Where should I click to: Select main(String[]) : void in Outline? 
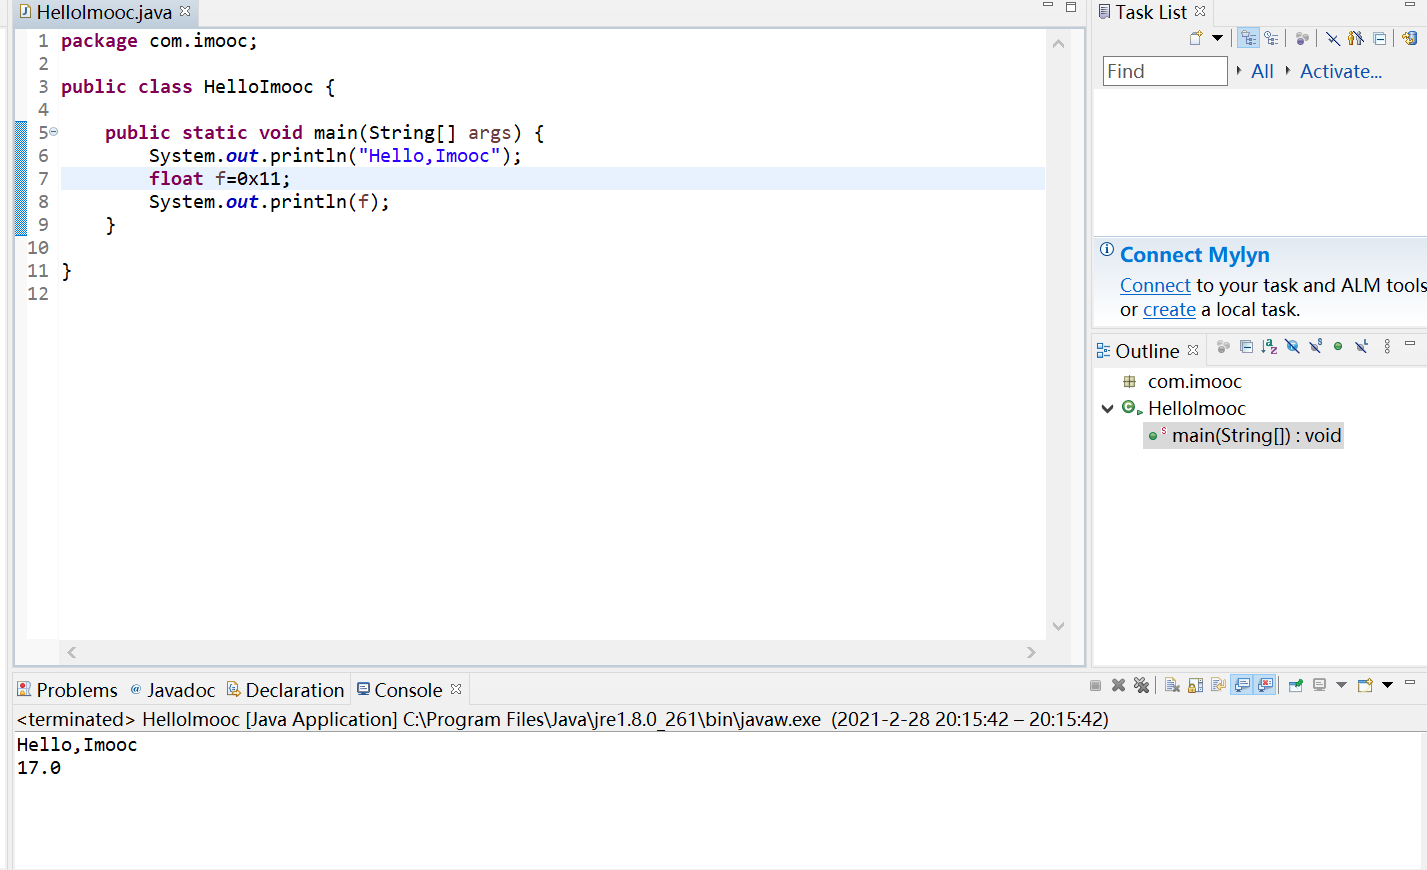1244,435
